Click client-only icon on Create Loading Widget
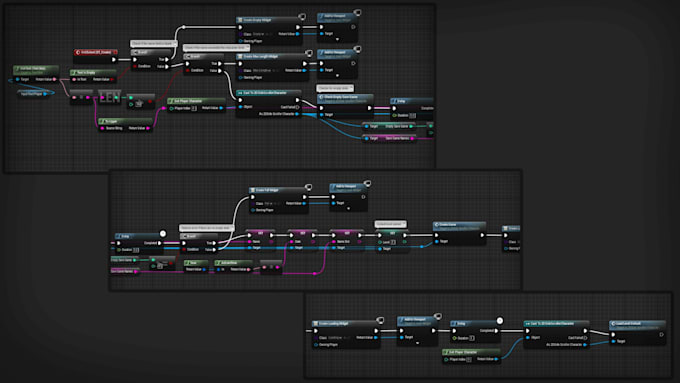The height and width of the screenshot is (383, 680). click(x=380, y=321)
